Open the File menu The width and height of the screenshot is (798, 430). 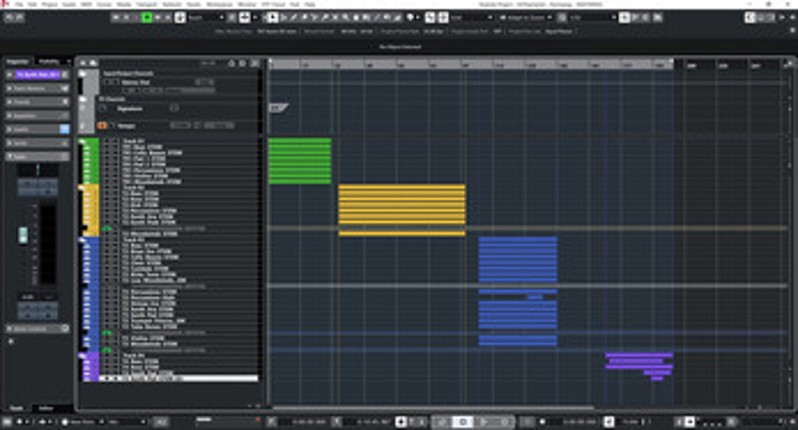point(19,4)
